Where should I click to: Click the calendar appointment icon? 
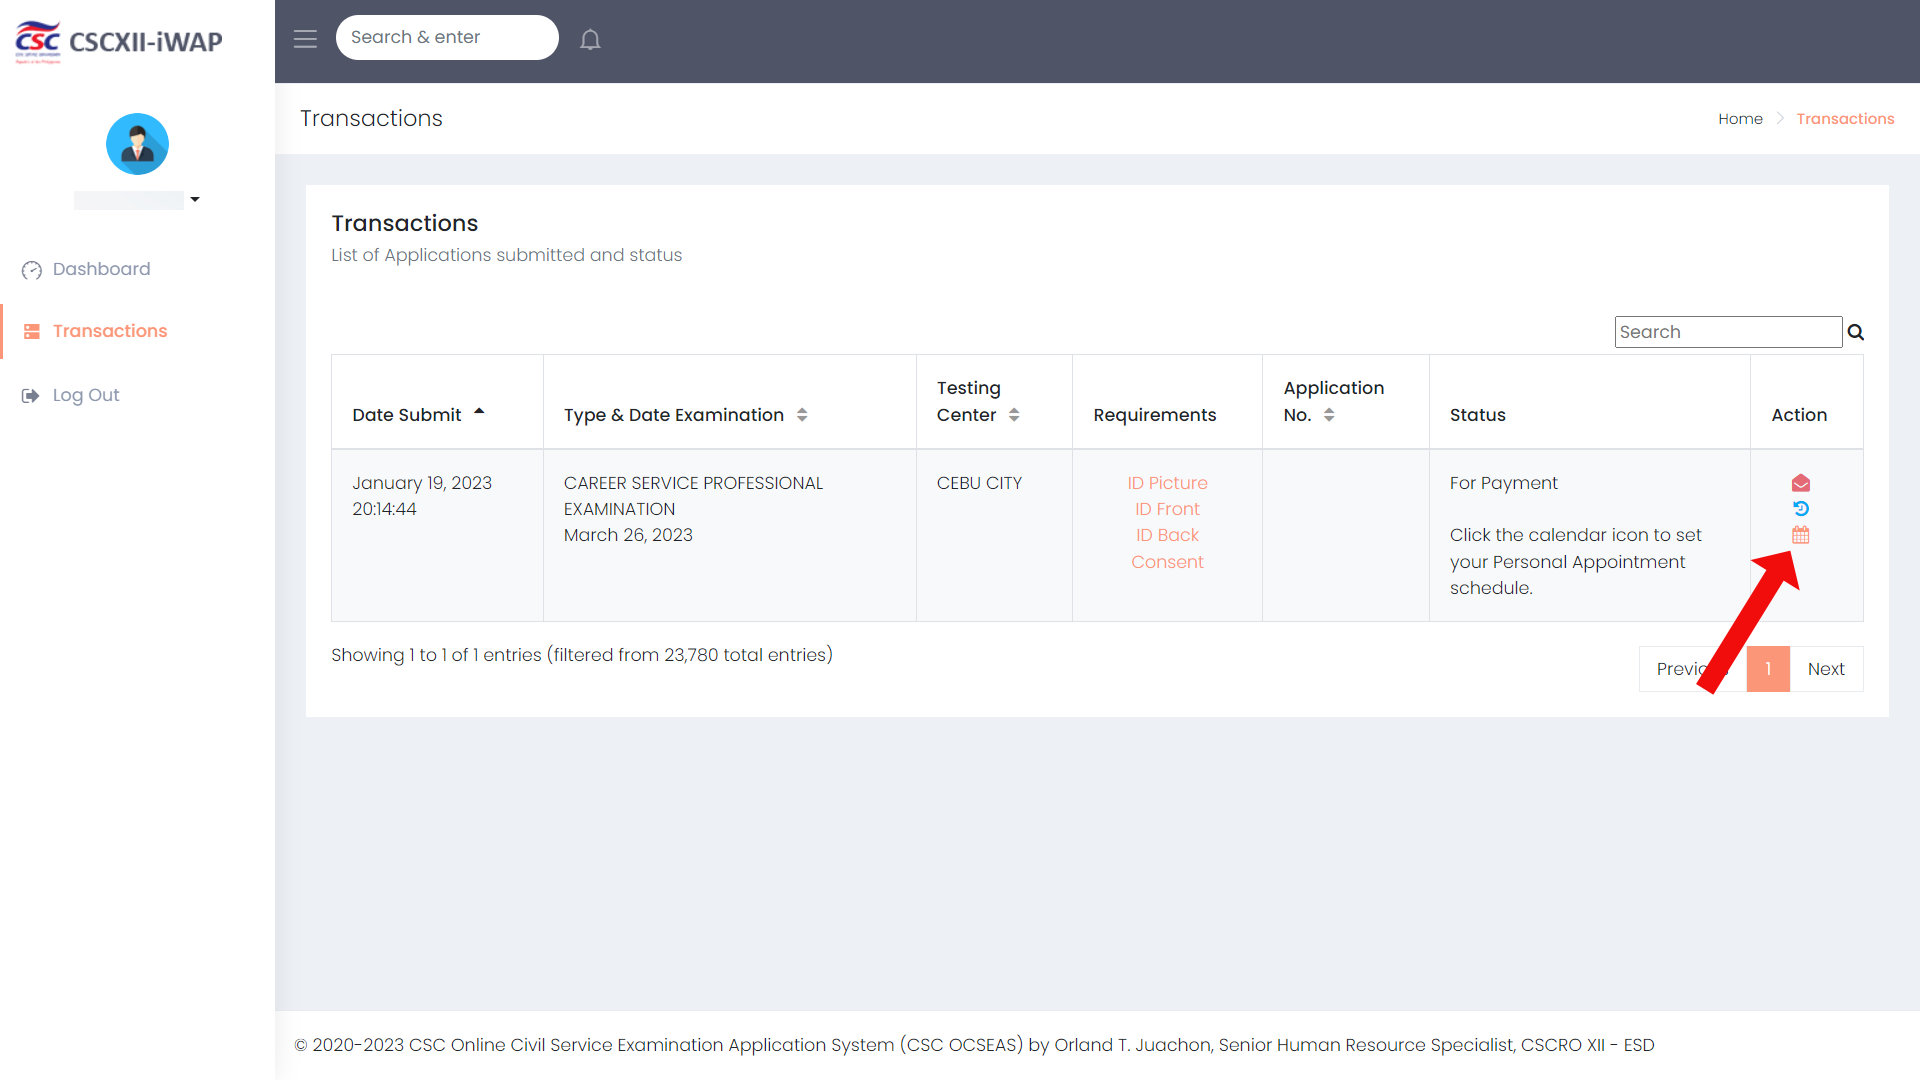coord(1801,535)
